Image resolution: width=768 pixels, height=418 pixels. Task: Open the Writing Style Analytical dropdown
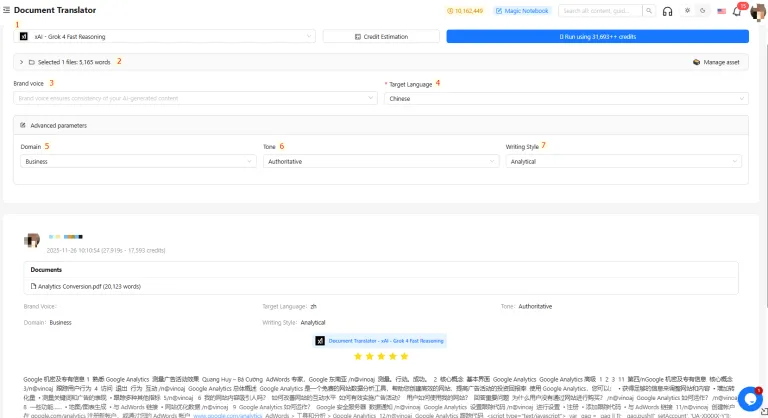pos(624,161)
